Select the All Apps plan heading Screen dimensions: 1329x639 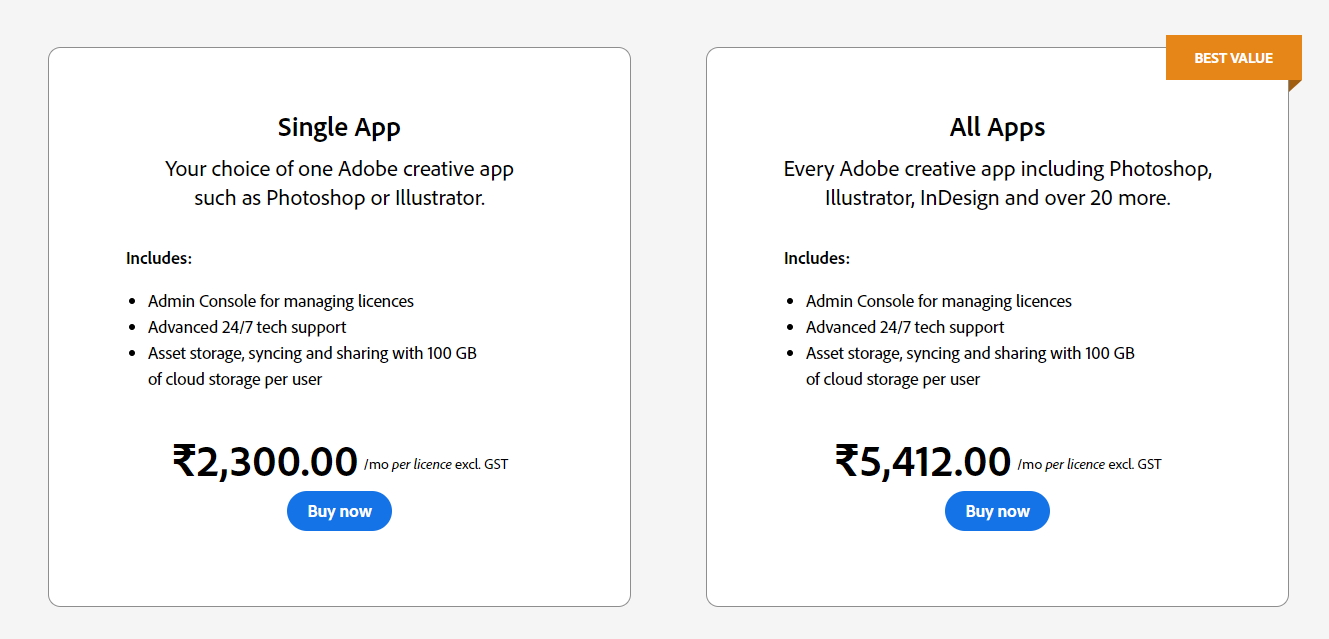[997, 127]
